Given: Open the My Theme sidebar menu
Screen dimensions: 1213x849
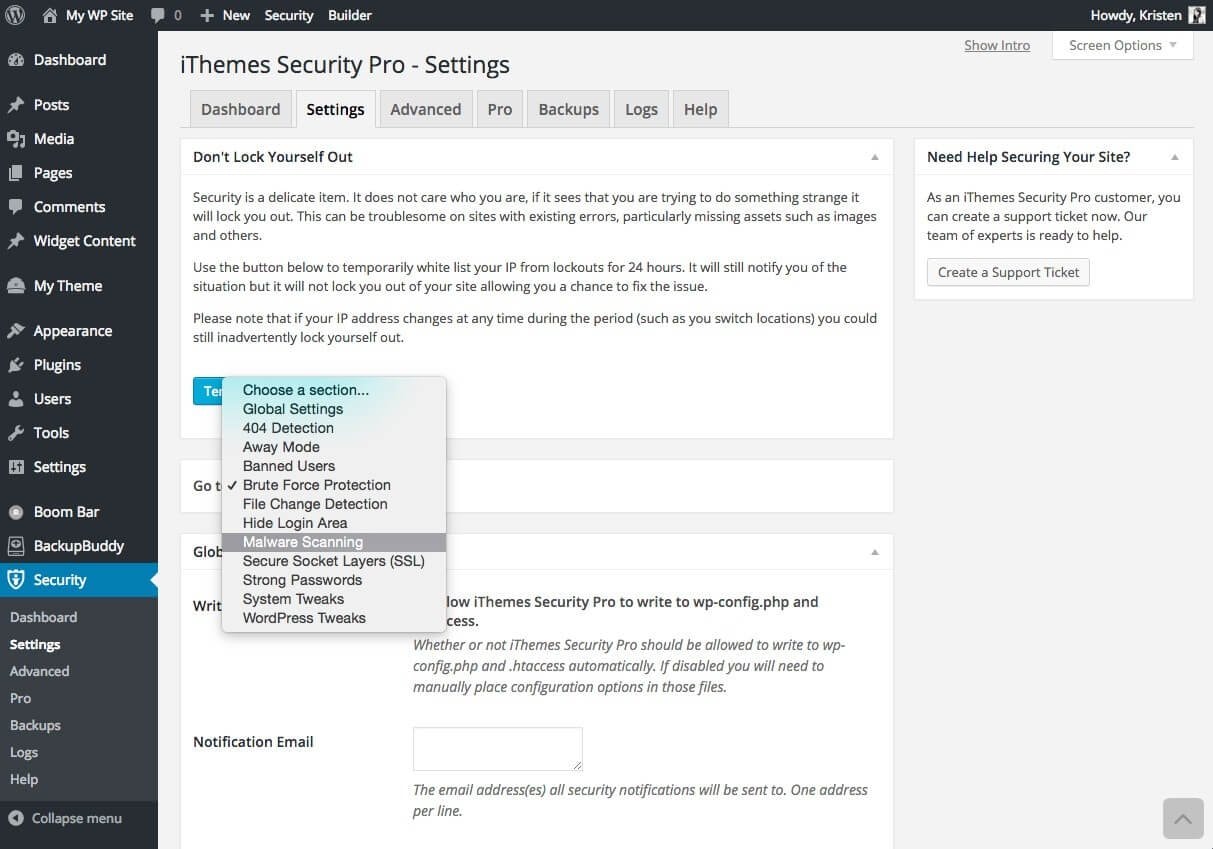Looking at the screenshot, I should (79, 286).
